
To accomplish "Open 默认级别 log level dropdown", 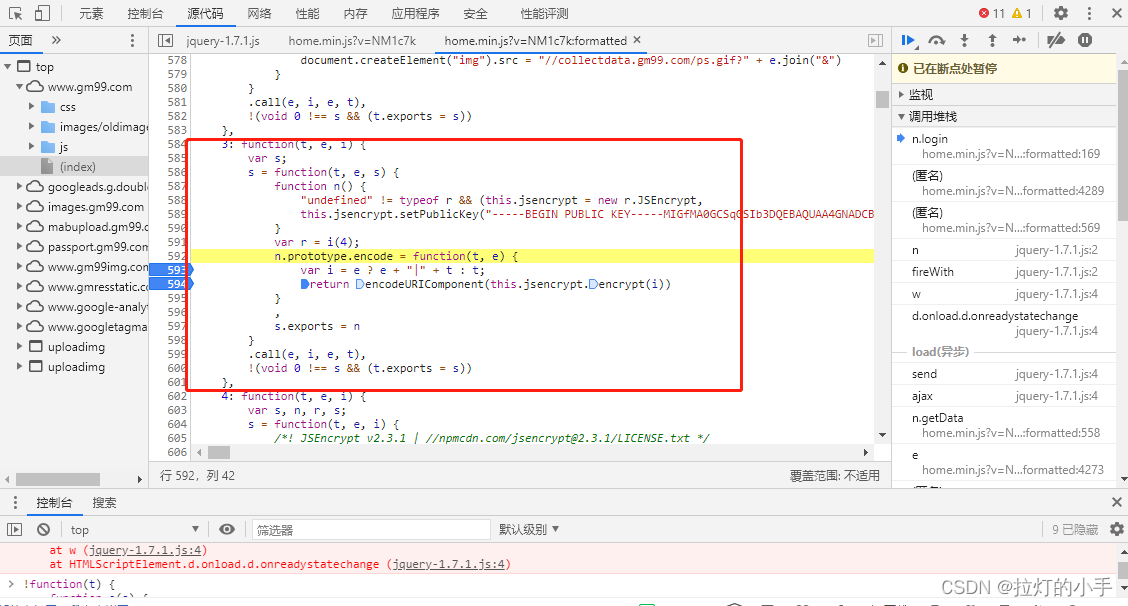I will click(529, 530).
